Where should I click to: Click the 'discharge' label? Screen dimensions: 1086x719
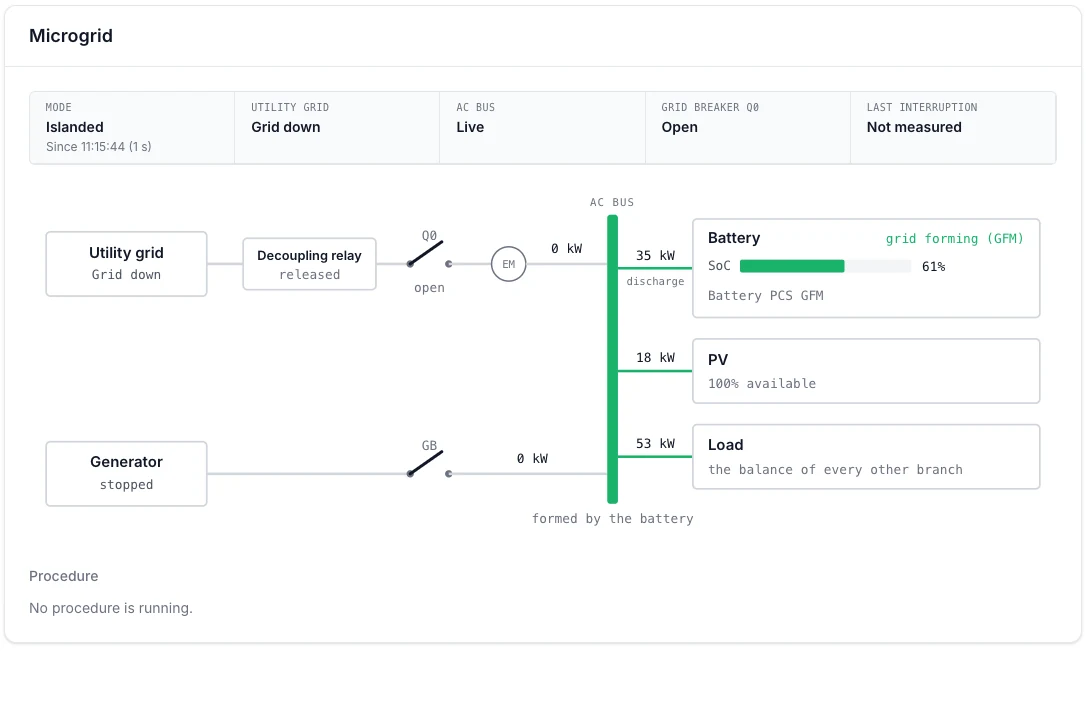coord(655,281)
